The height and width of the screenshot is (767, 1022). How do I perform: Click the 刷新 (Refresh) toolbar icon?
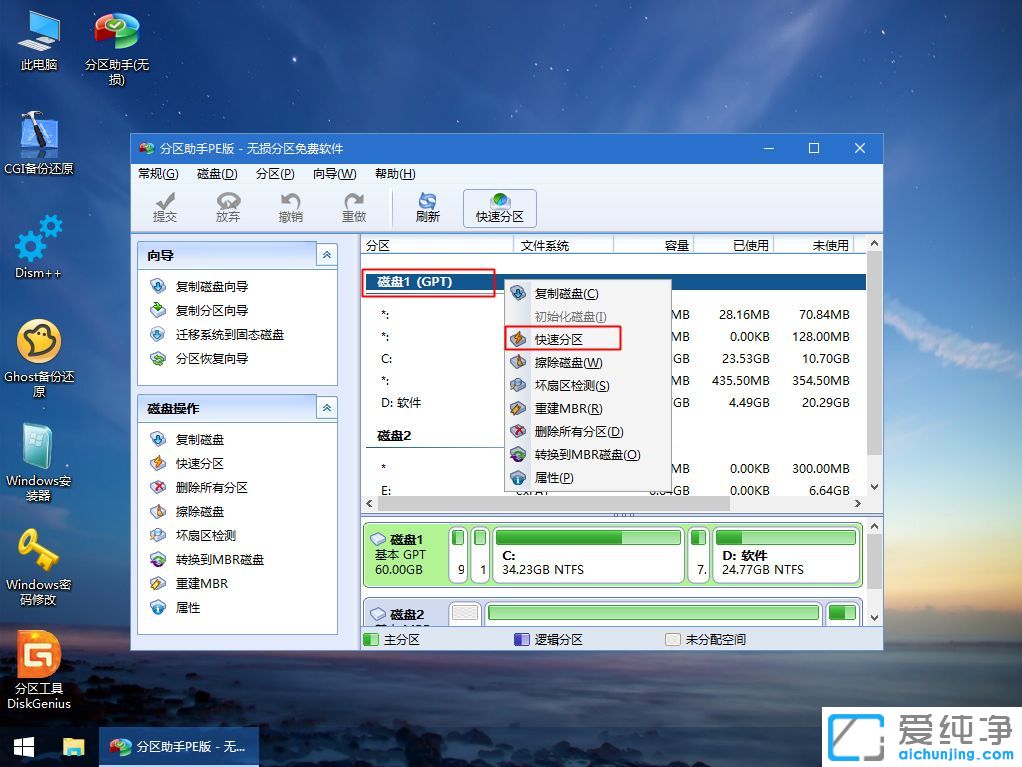point(427,207)
